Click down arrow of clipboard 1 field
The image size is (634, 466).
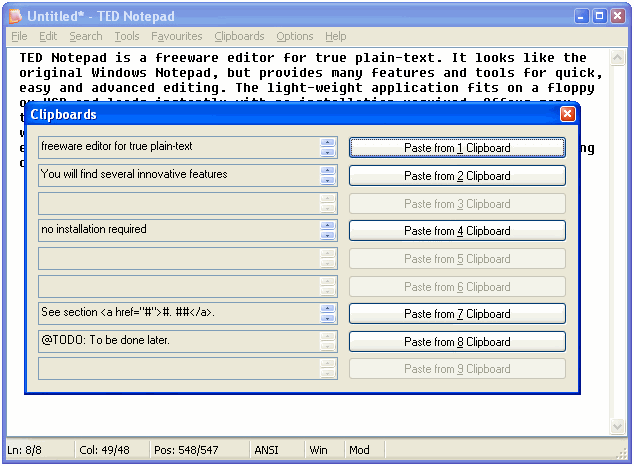click(328, 152)
